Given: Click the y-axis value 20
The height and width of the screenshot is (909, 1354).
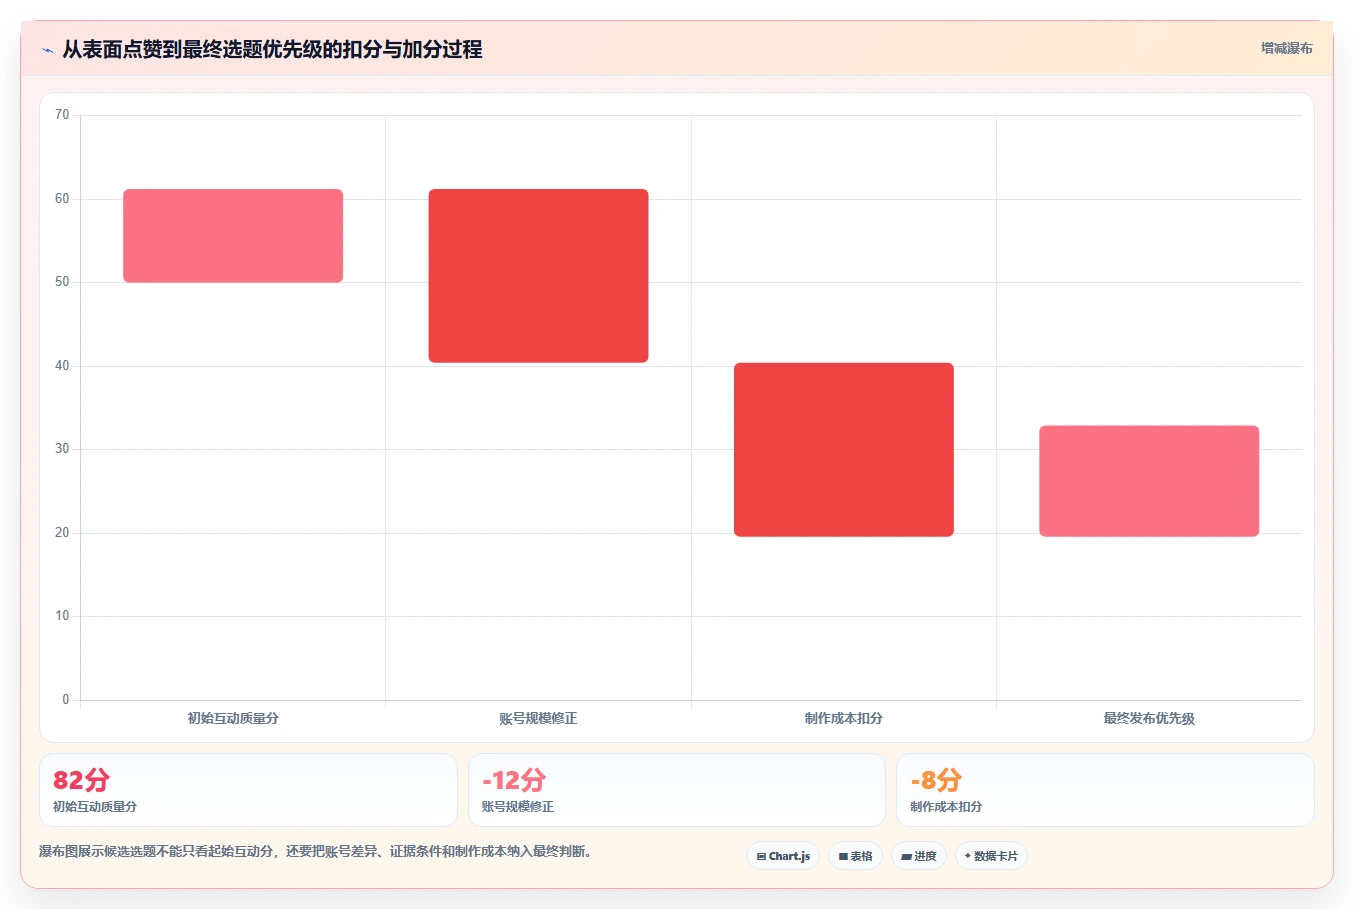Looking at the screenshot, I should pos(62,533).
